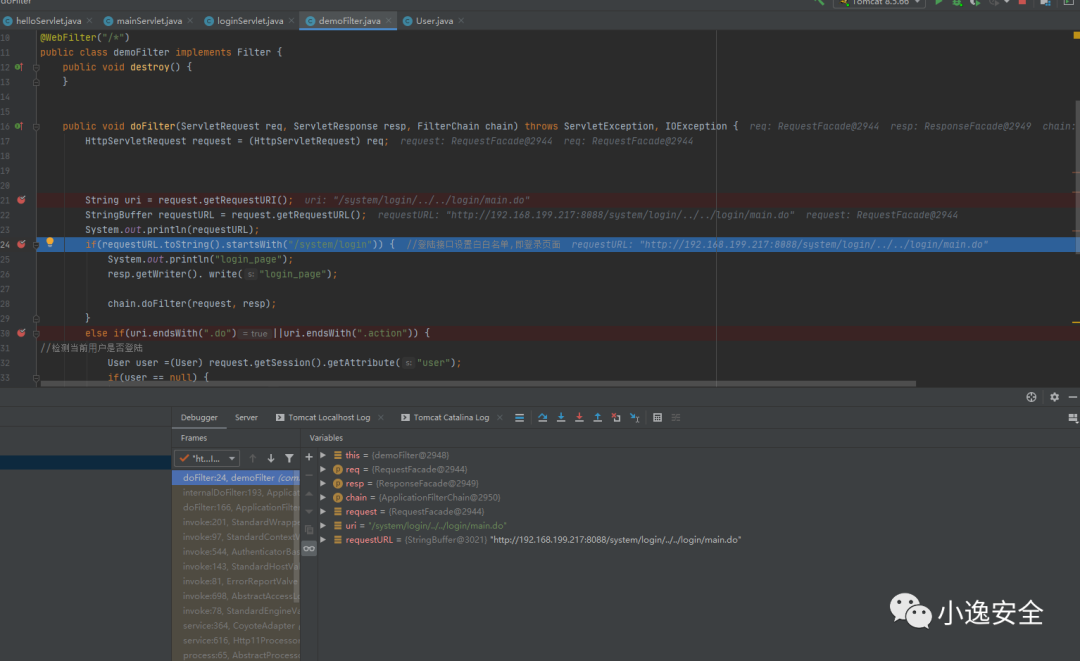Open the thread selector dropdown in Frames

207,458
